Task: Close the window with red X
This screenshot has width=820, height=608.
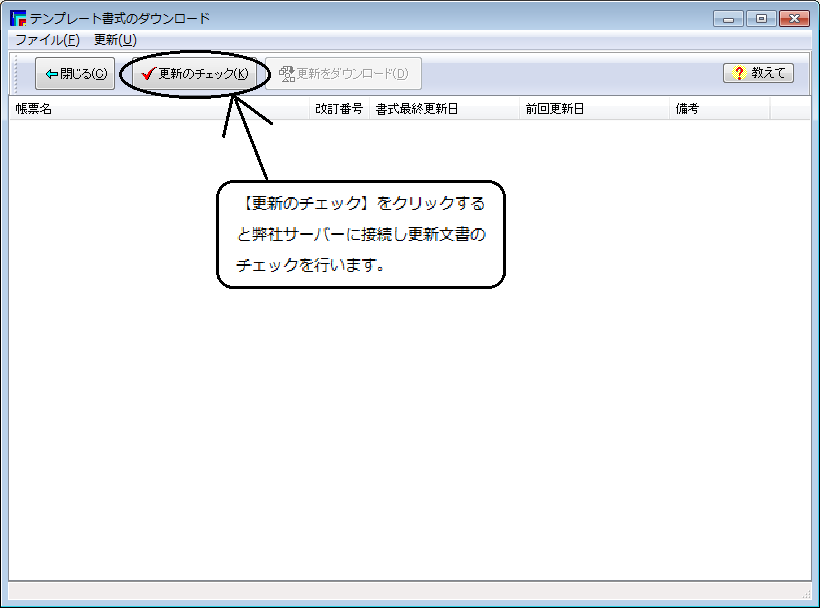Action: pyautogui.click(x=793, y=18)
